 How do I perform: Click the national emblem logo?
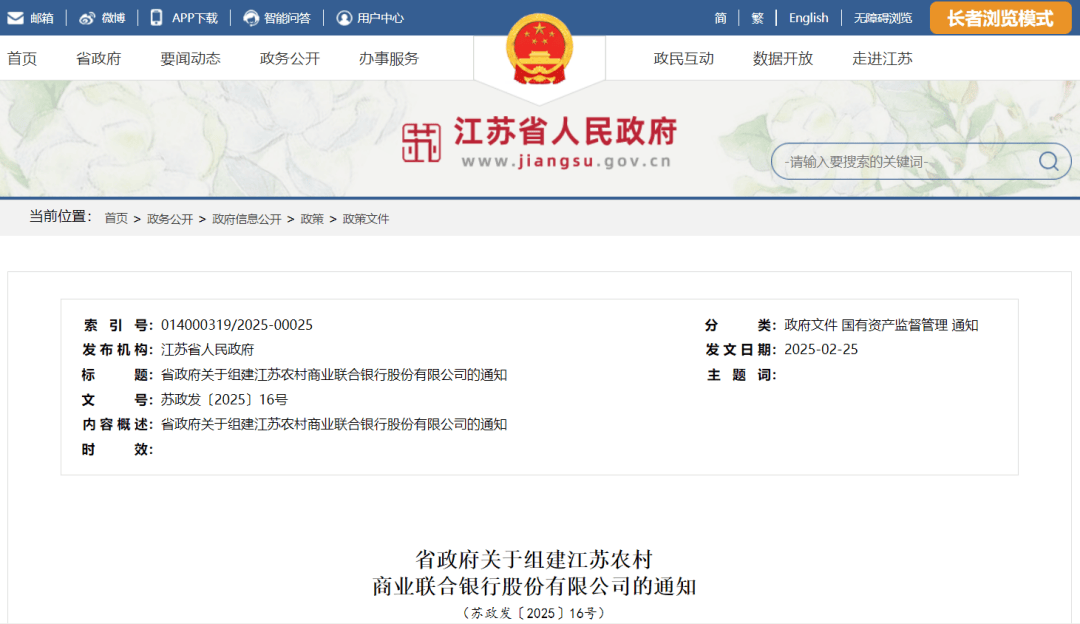[x=539, y=49]
